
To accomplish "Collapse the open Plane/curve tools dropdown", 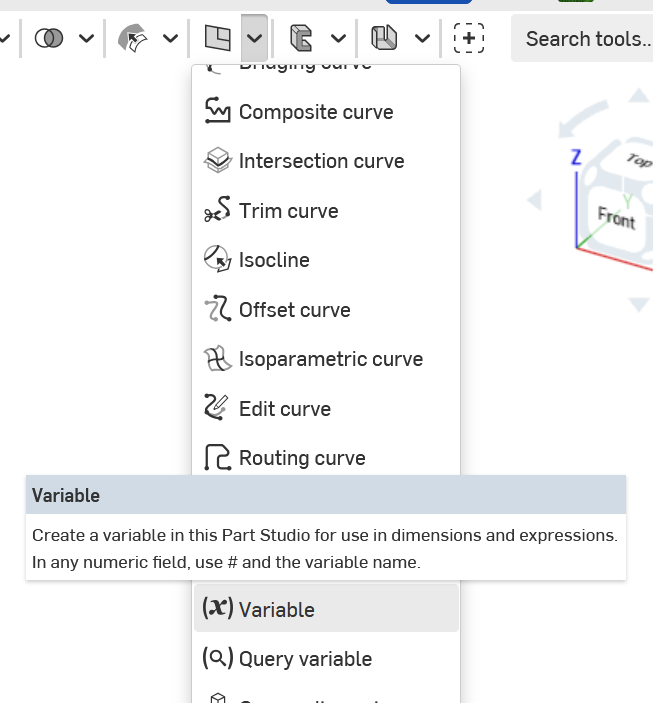I will coord(254,38).
